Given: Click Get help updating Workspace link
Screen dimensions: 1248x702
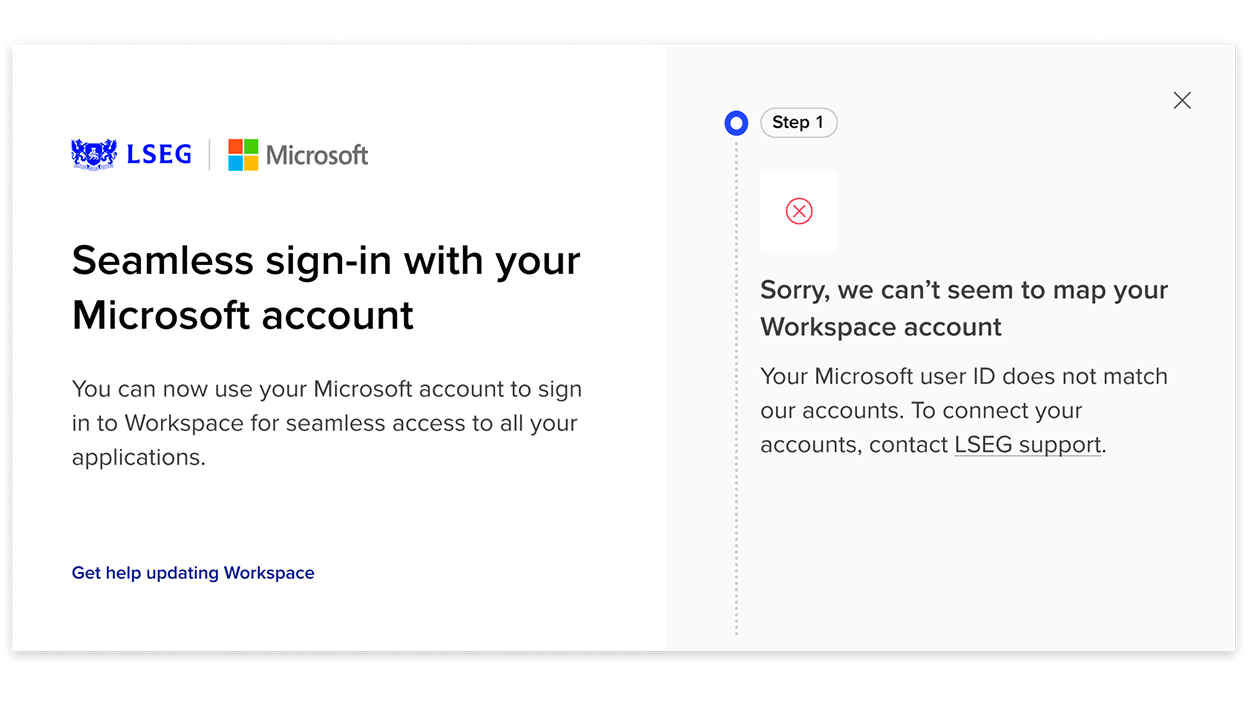Looking at the screenshot, I should click(x=193, y=573).
